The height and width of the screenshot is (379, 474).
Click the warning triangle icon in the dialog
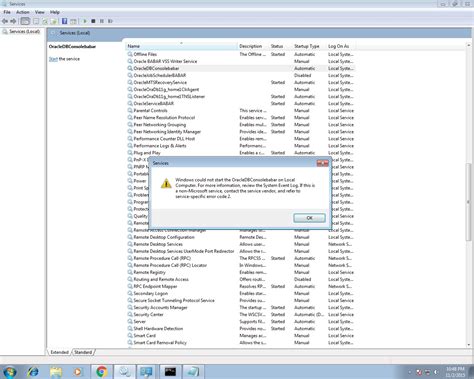pos(166,183)
